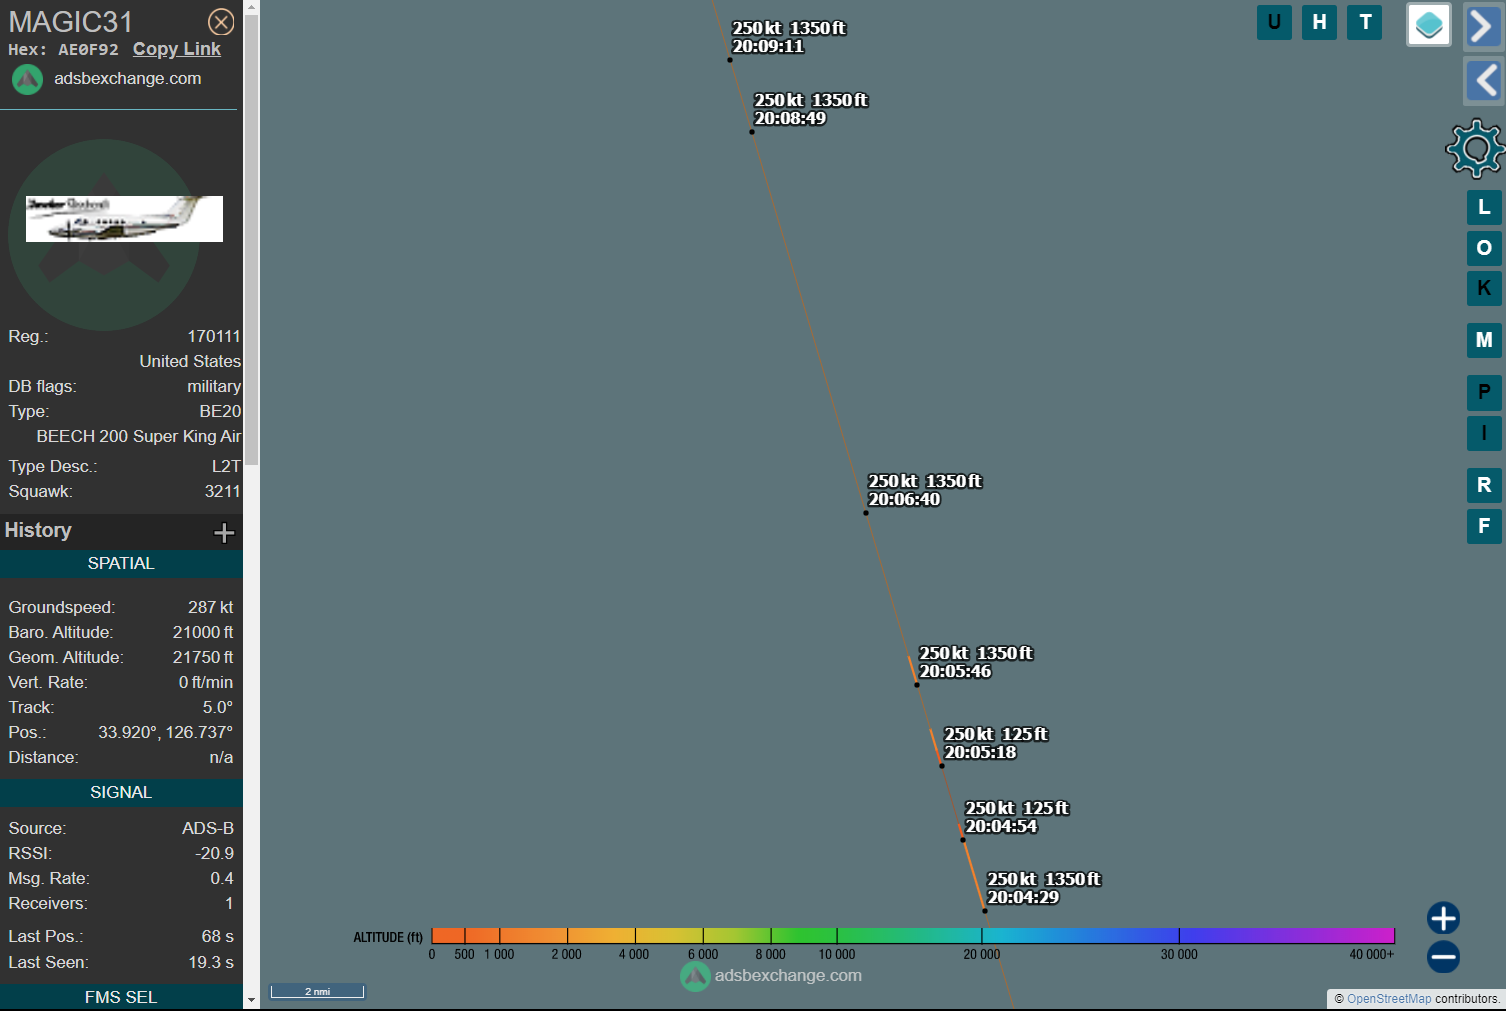Click the Groundspeed value 287 kt
Image resolution: width=1506 pixels, height=1011 pixels.
(x=210, y=607)
